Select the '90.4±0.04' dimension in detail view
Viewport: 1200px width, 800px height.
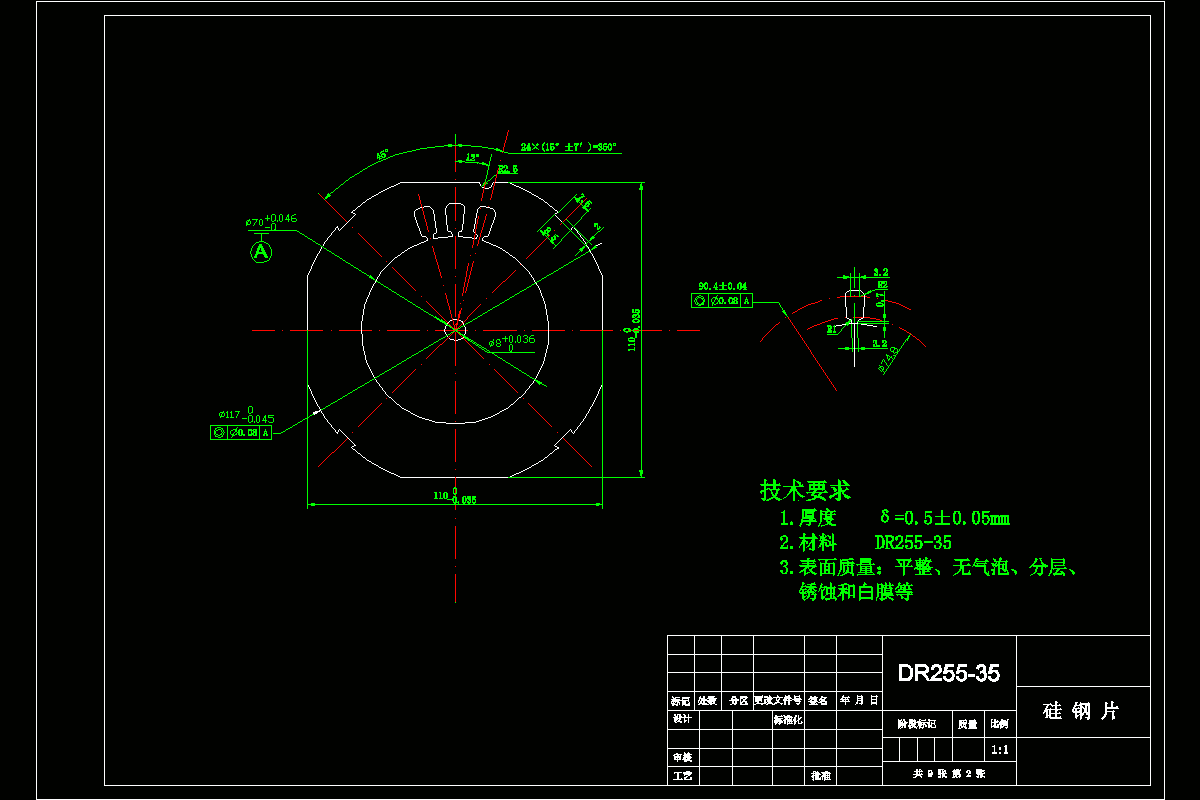(722, 287)
